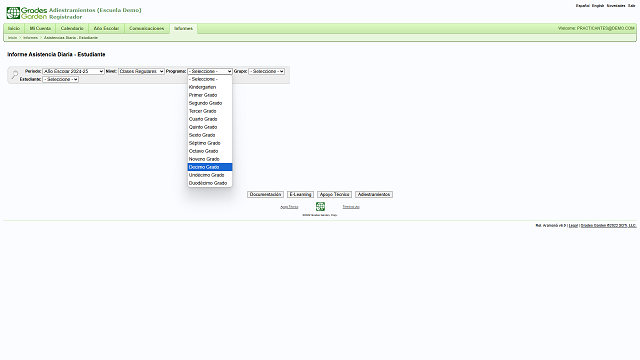Click the magnifying glass search icon

pyautogui.click(x=15, y=75)
